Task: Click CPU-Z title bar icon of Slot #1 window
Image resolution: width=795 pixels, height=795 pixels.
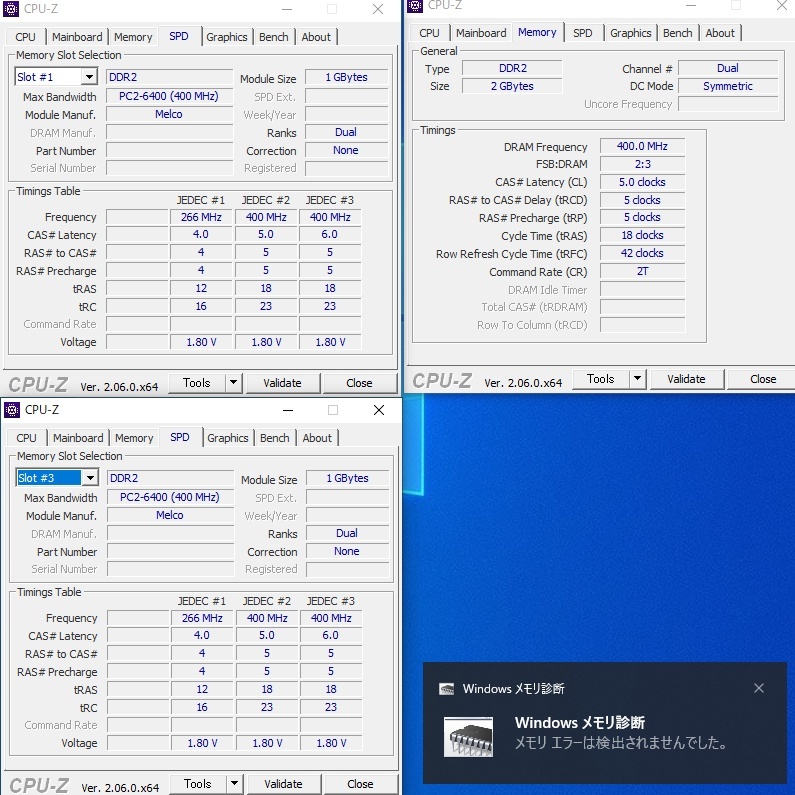Action: coord(11,9)
